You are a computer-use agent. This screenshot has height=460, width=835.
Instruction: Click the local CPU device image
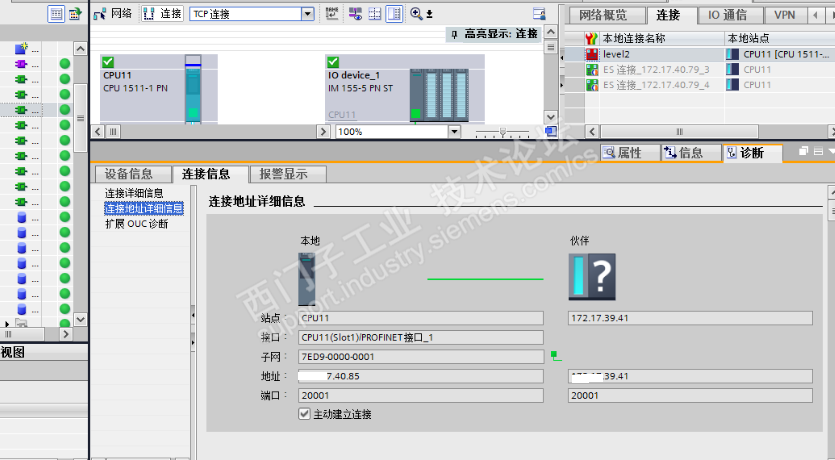pos(306,278)
